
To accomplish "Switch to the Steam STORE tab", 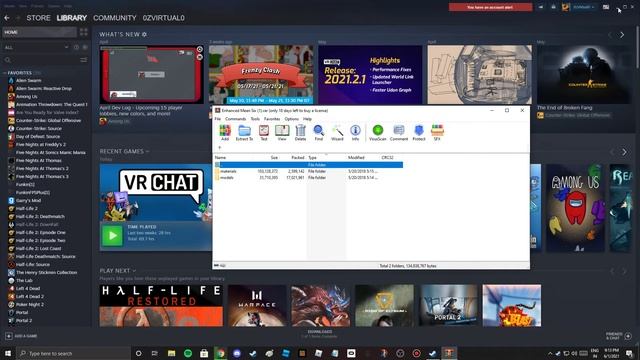I will coord(38,18).
